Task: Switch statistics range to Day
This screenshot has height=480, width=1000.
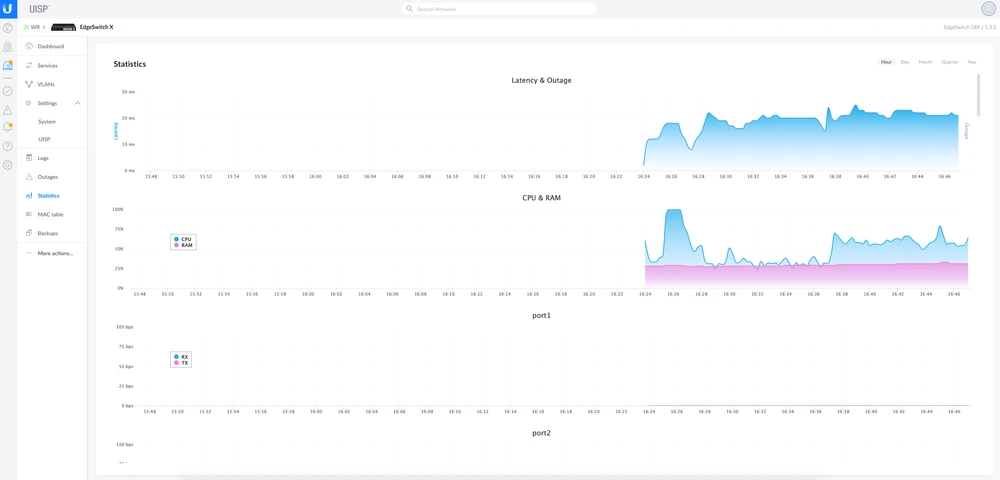Action: click(905, 62)
